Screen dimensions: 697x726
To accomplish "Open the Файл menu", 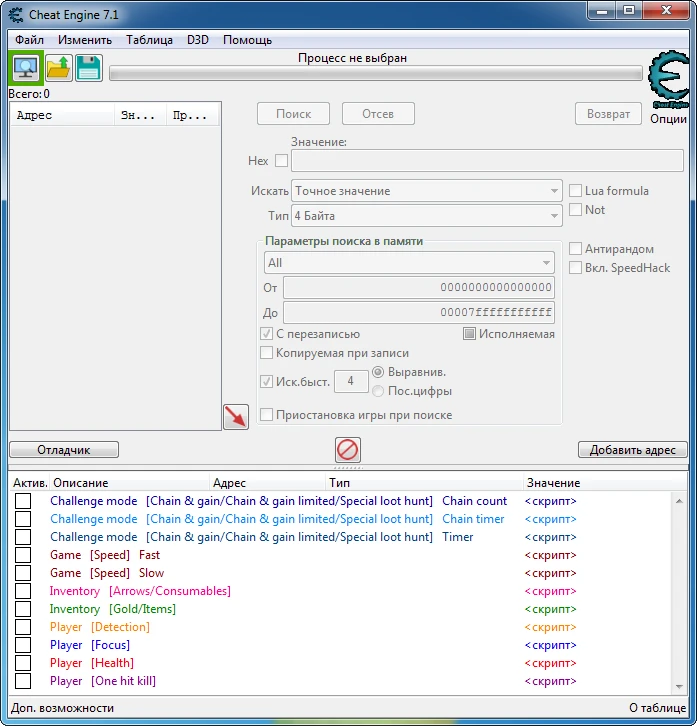I will pos(29,40).
